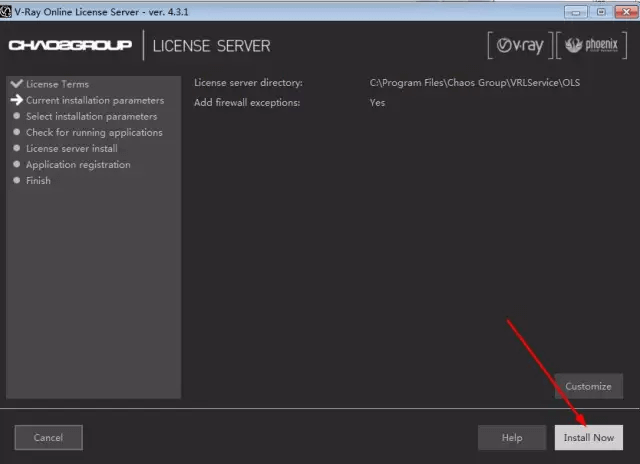Maximize the license server installer window
The height and width of the screenshot is (464, 640).
[x=601, y=12]
